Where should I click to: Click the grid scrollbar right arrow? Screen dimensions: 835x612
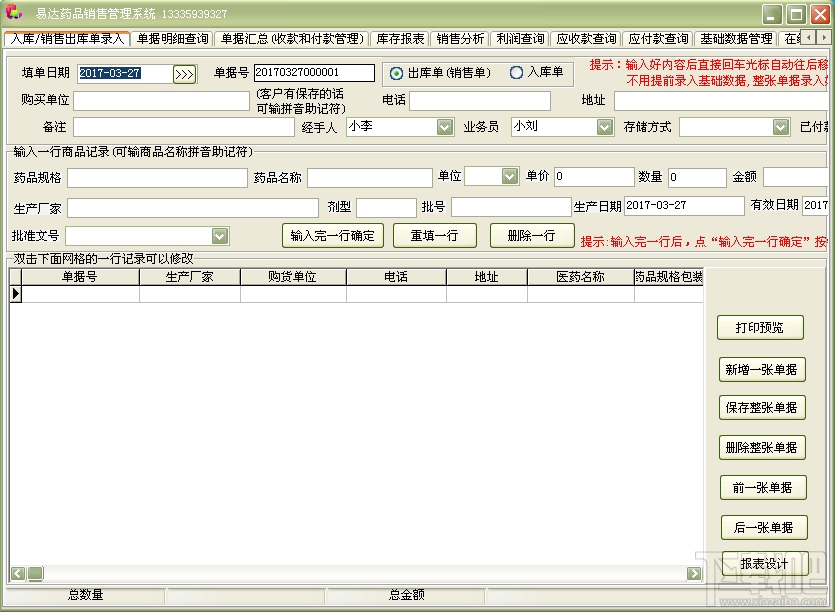pos(693,573)
